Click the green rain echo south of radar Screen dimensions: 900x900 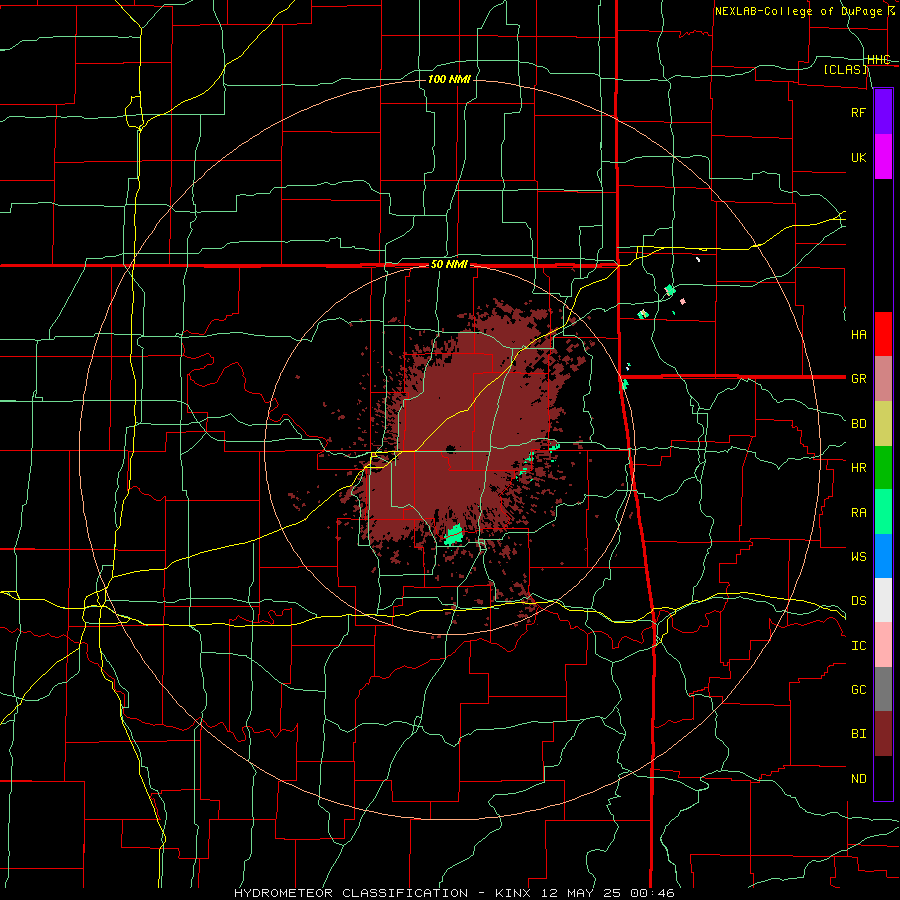454,535
